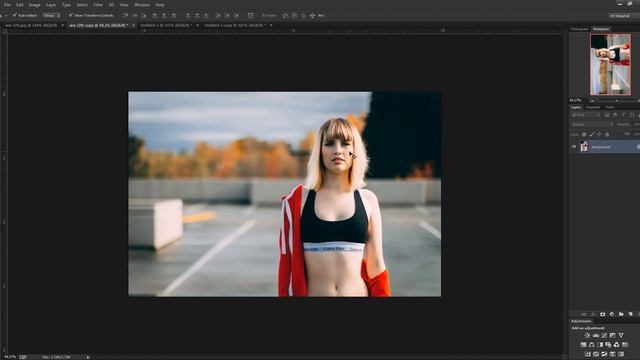The height and width of the screenshot is (360, 640).
Task: Click Create a new layer icon
Action: (631, 314)
